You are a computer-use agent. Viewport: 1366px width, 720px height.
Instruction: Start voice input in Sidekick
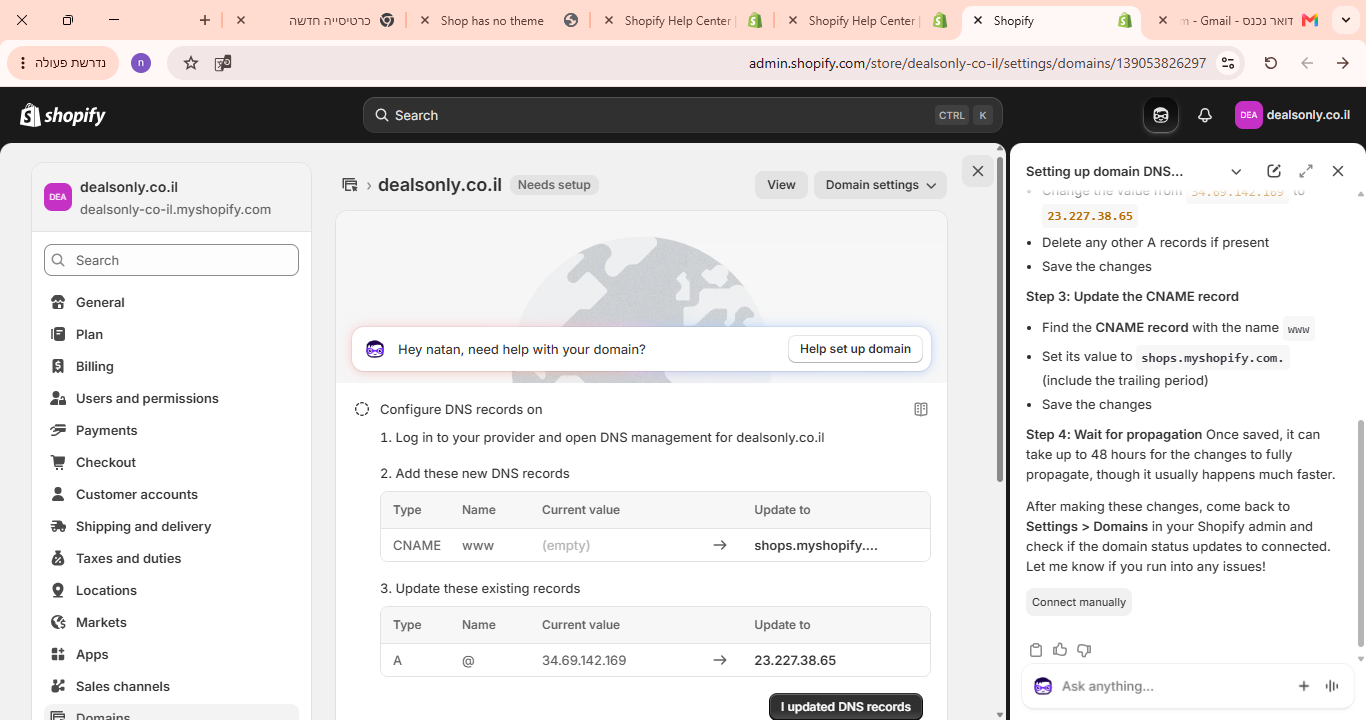[1332, 686]
